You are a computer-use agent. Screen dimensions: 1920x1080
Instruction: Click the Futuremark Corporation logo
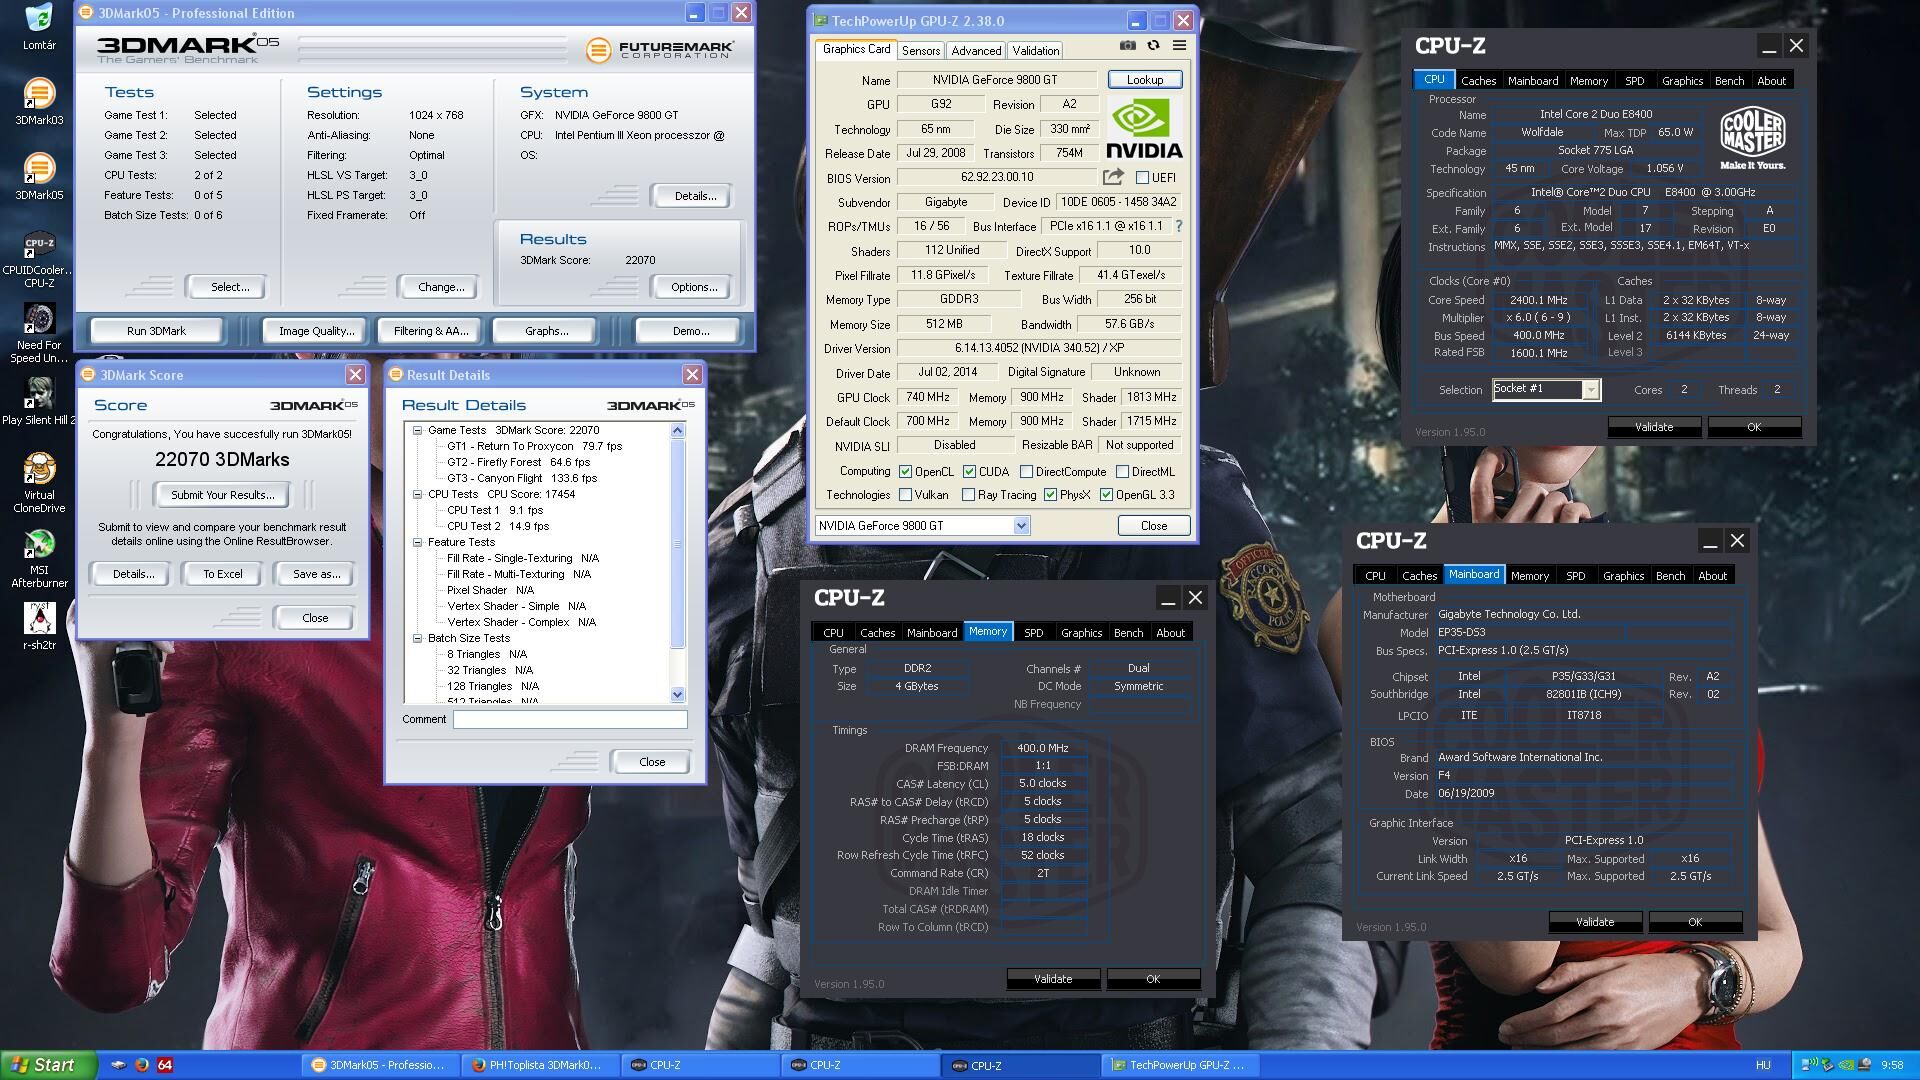pyautogui.click(x=660, y=49)
